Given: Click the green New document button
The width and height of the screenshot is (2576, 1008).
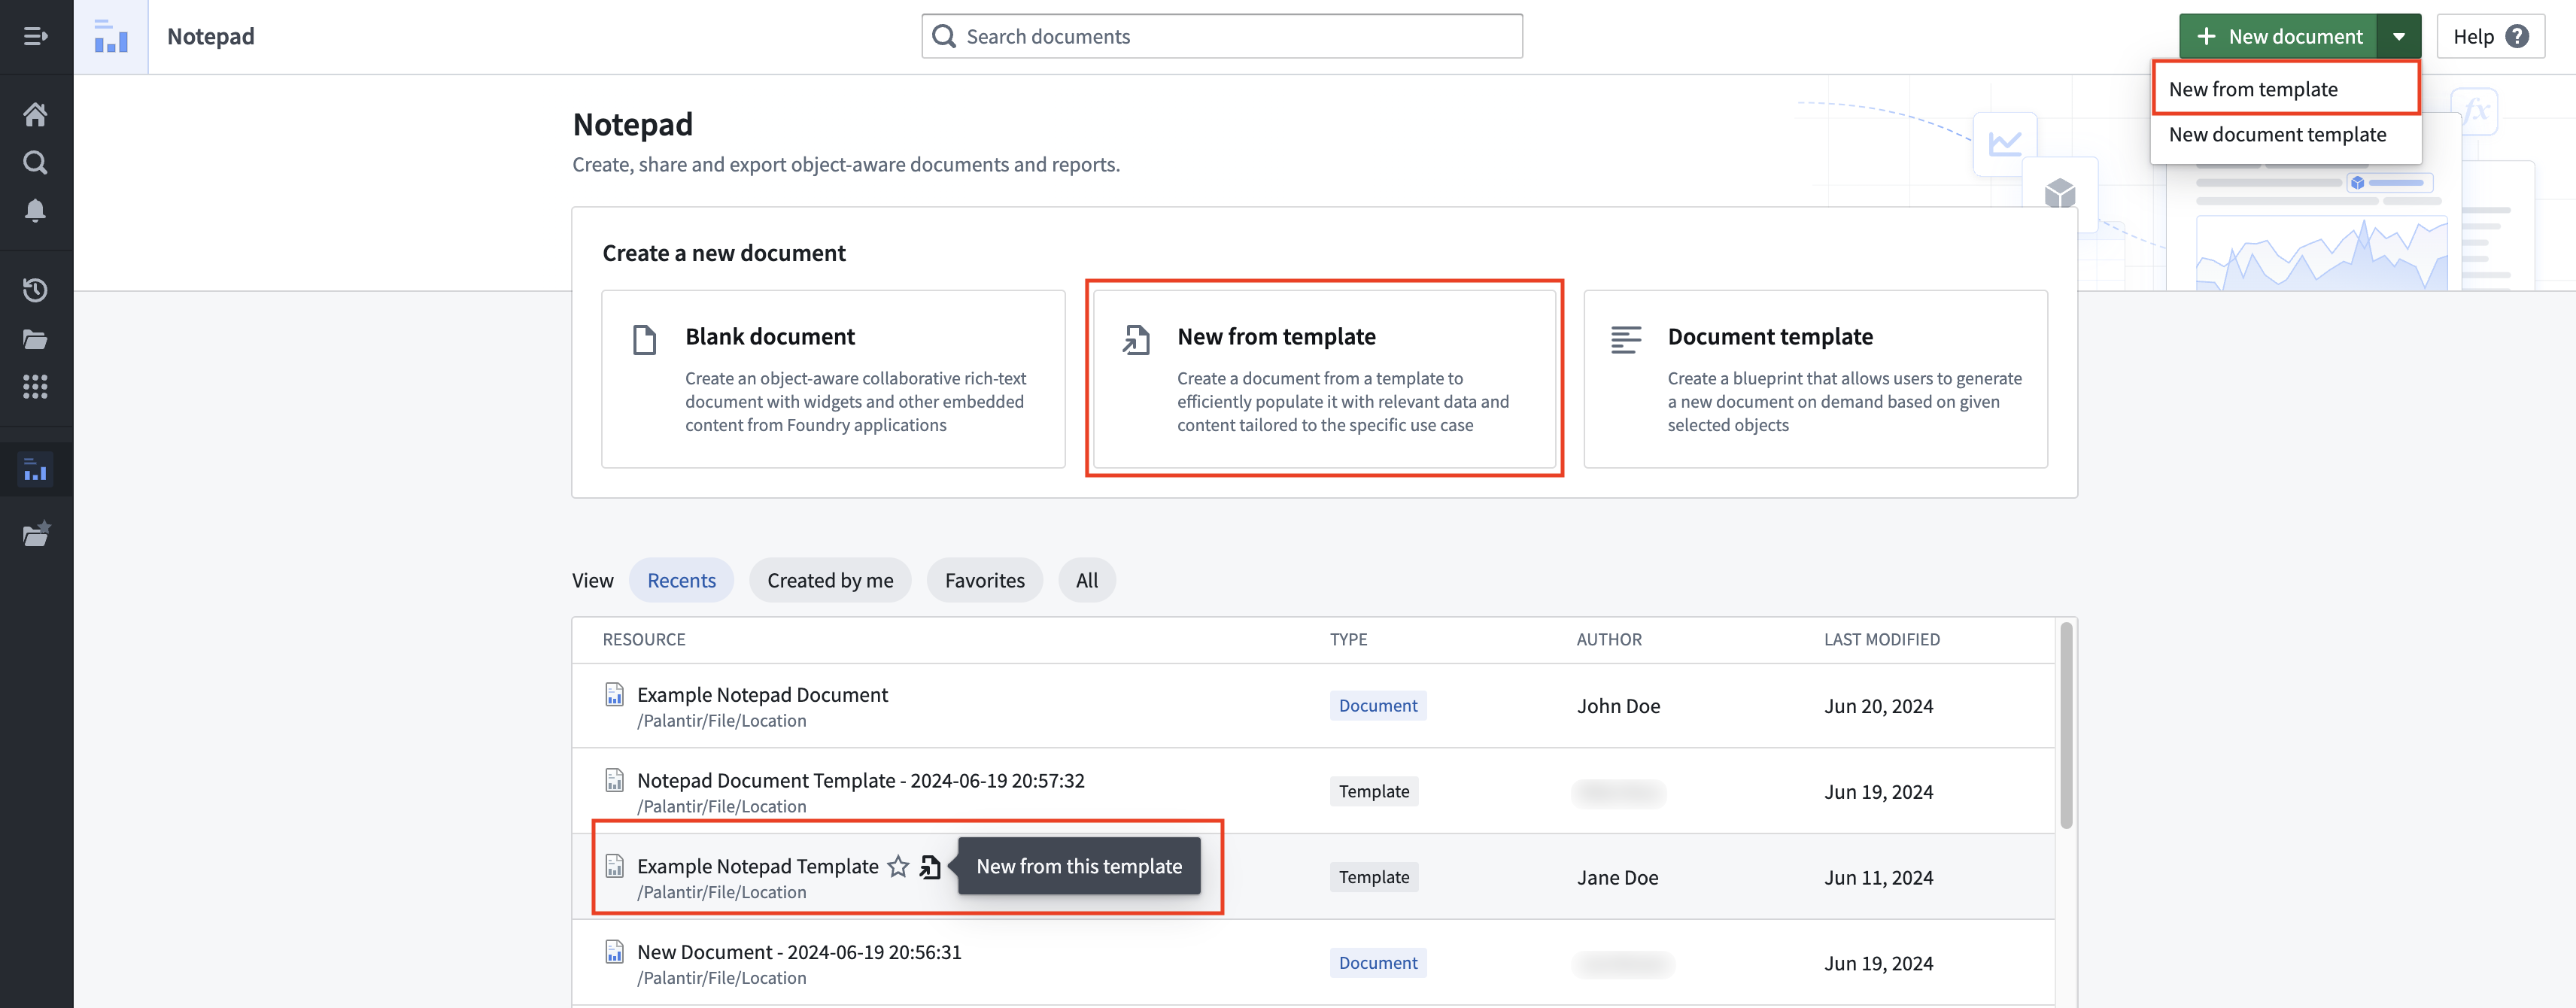Looking at the screenshot, I should click(2278, 36).
